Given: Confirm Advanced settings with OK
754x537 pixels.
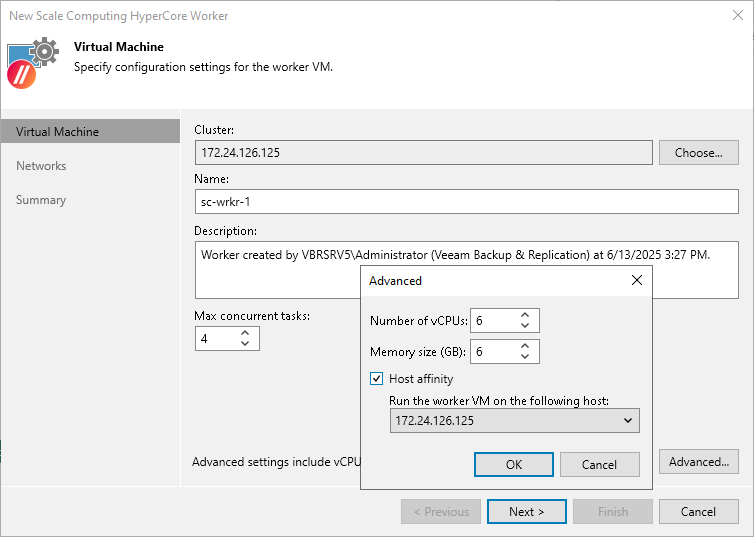Looking at the screenshot, I should (514, 465).
